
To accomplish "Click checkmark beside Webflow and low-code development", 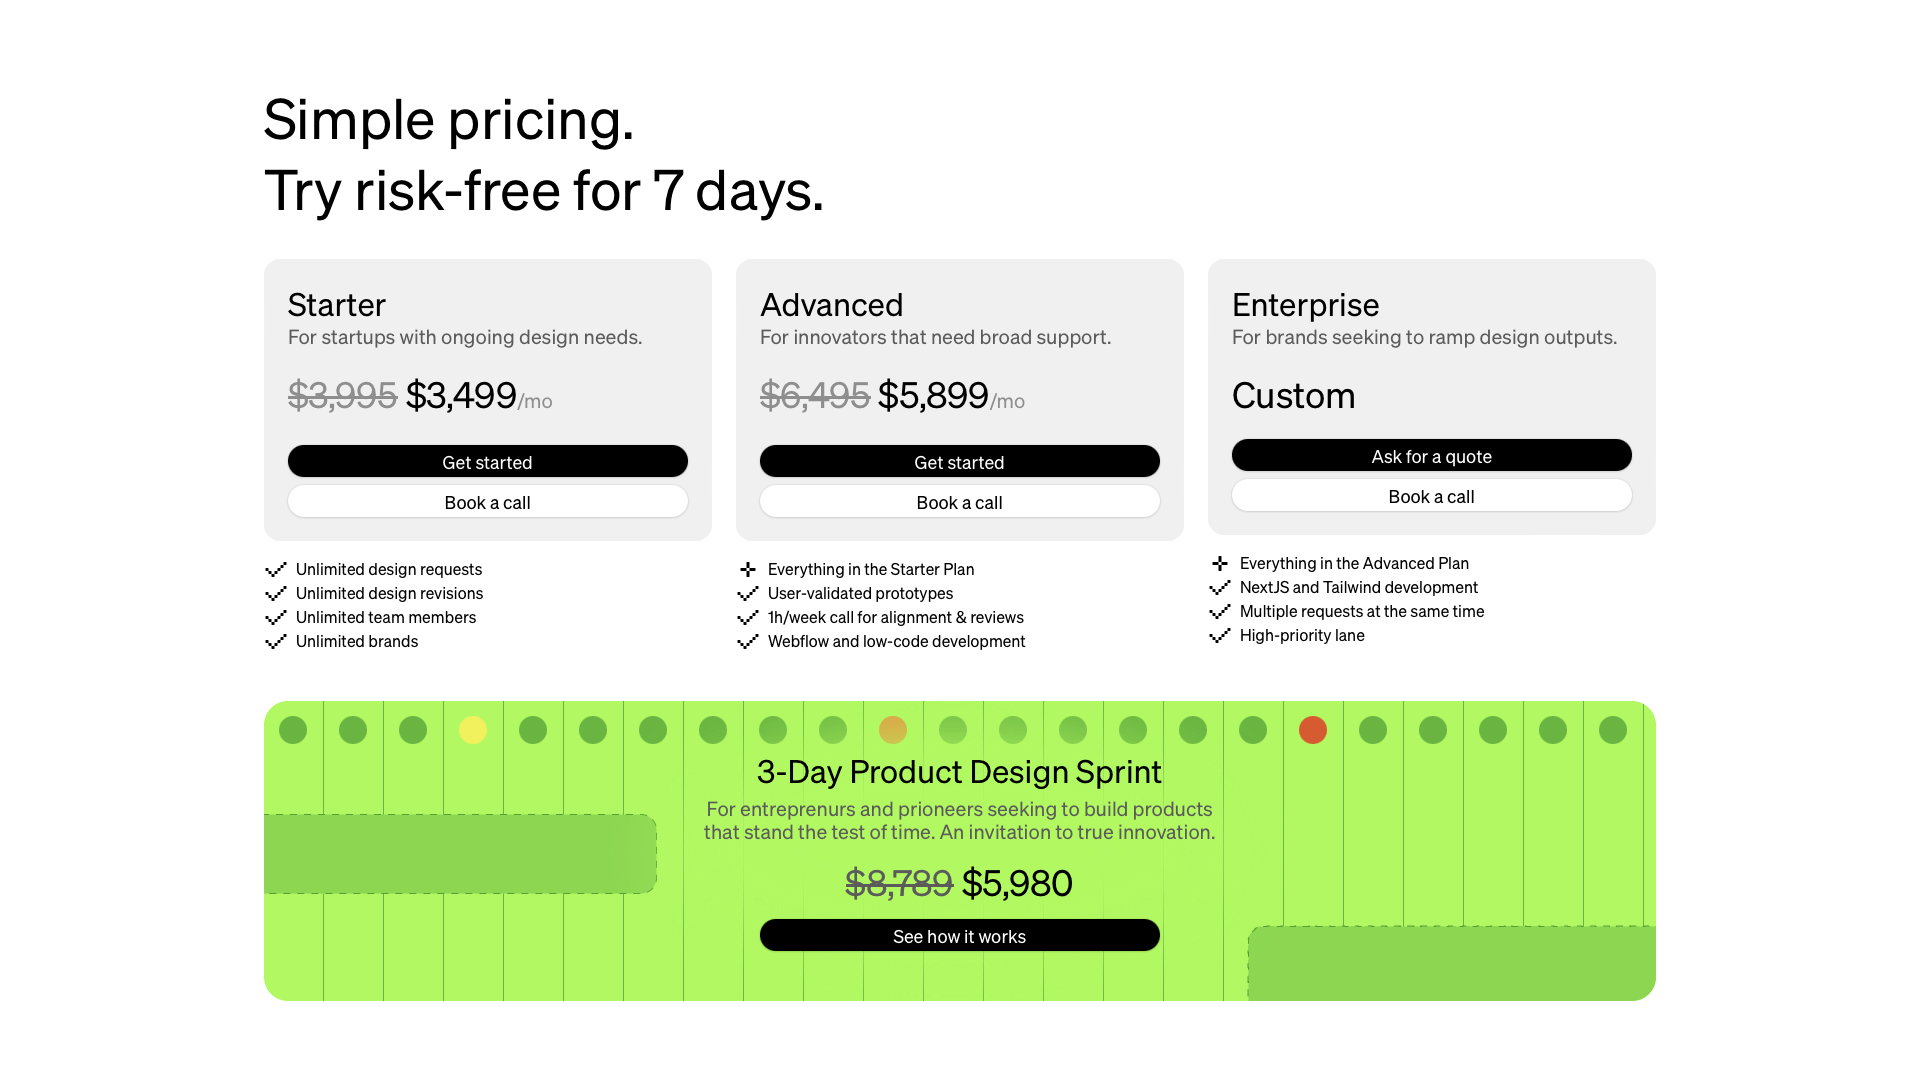I will (748, 641).
